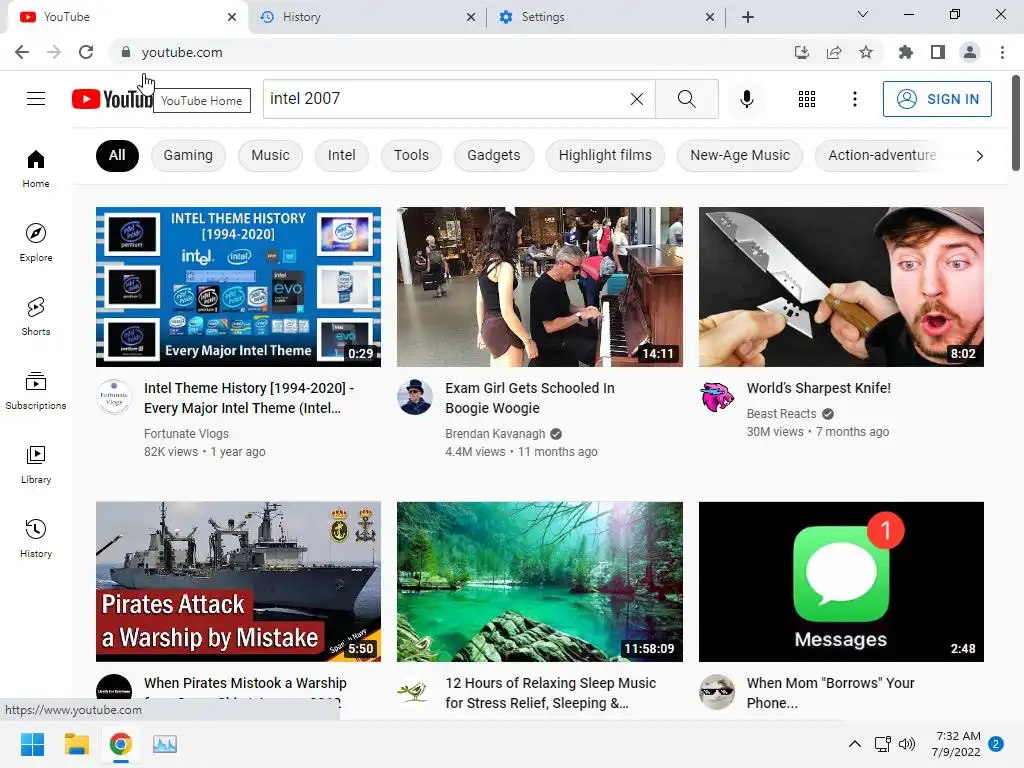The width and height of the screenshot is (1024, 768).
Task: Bookmark this page with the star
Action: tap(866, 52)
